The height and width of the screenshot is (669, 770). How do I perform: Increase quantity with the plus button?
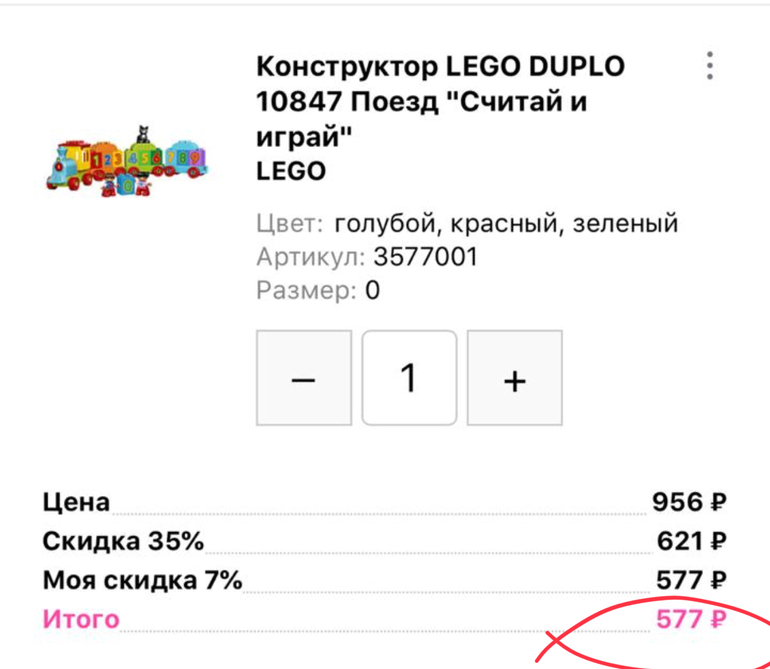(514, 378)
